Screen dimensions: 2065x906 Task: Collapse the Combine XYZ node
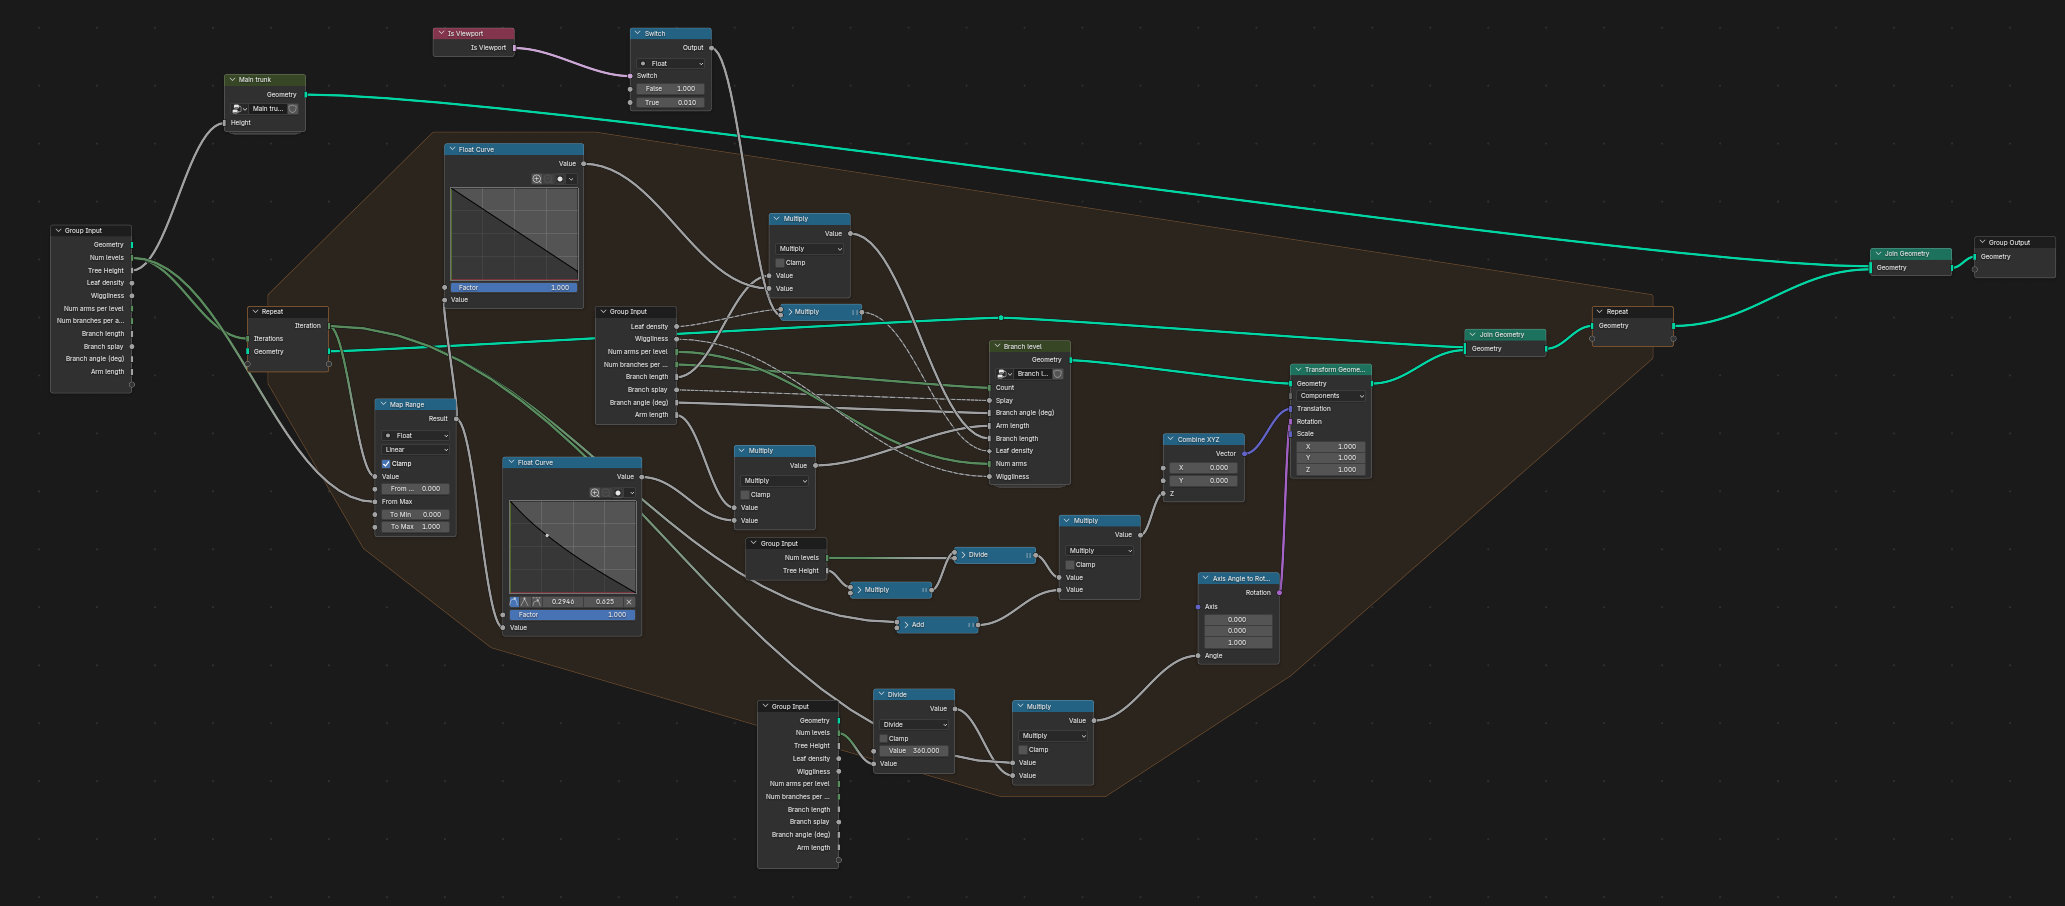click(1171, 440)
